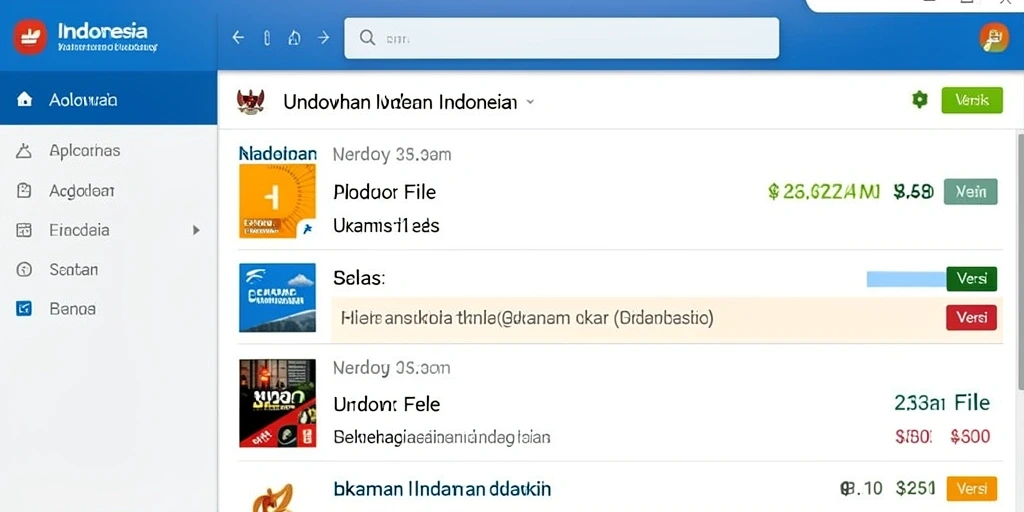Open the user avatar in top right
The height and width of the screenshot is (512, 1024).
(x=994, y=37)
